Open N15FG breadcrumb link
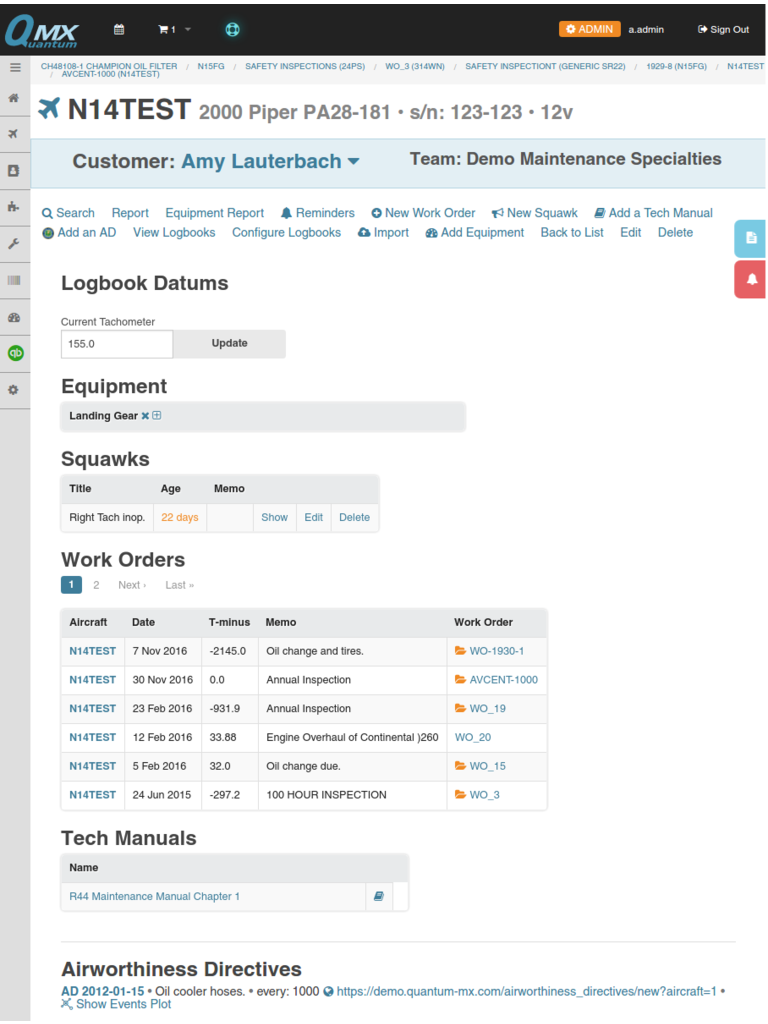This screenshot has width=768, height=1024. pos(211,66)
